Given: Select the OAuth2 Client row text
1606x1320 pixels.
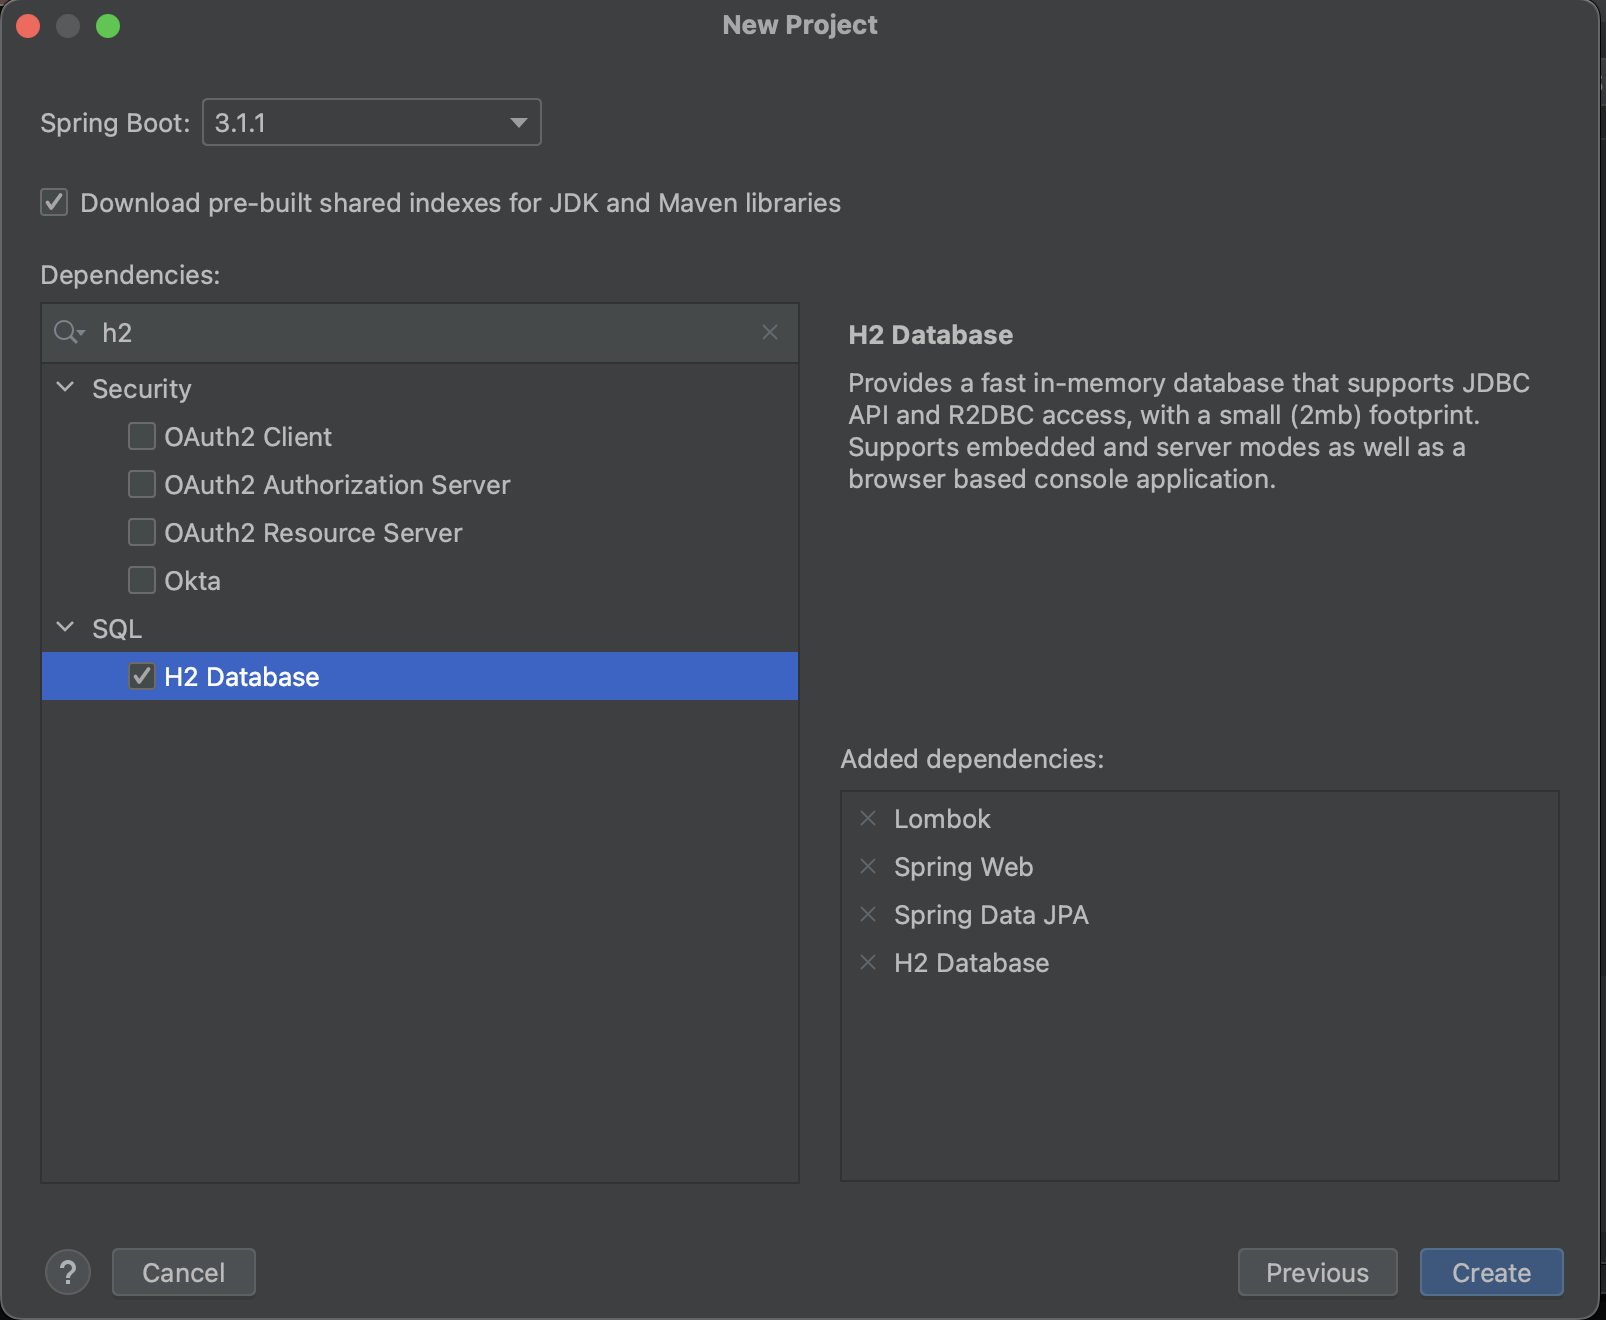Looking at the screenshot, I should click(248, 437).
